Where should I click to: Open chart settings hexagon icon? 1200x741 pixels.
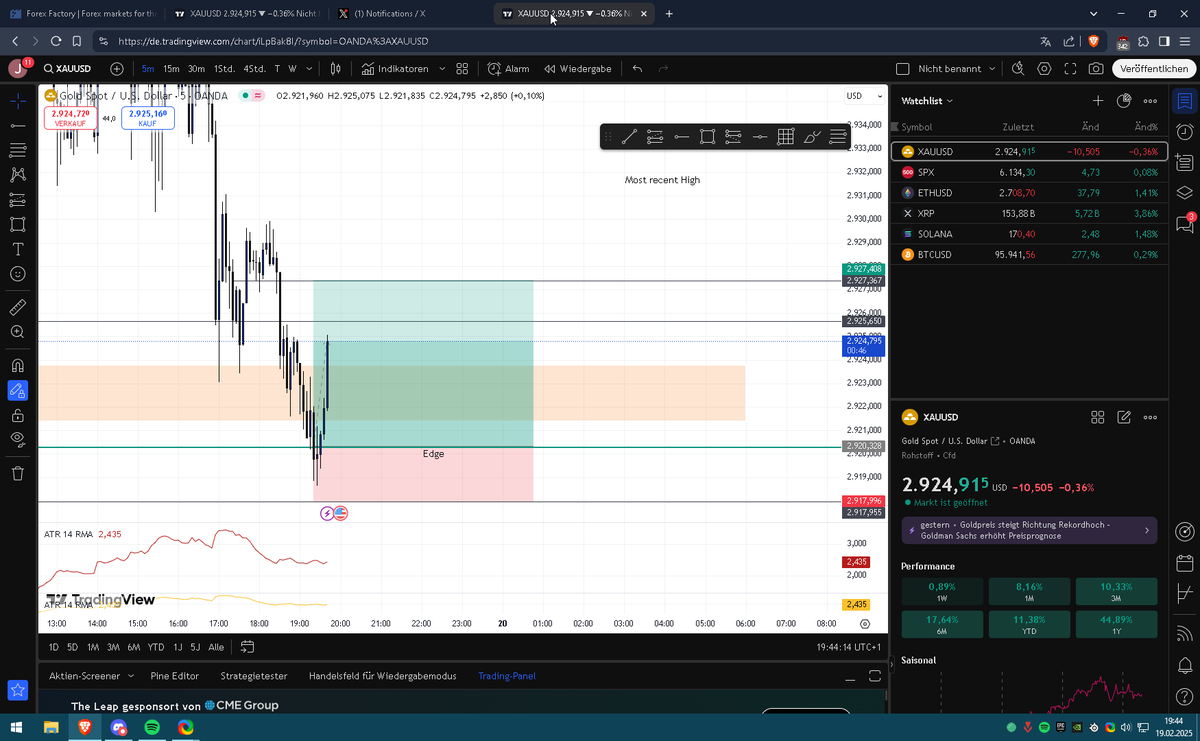coord(1044,69)
